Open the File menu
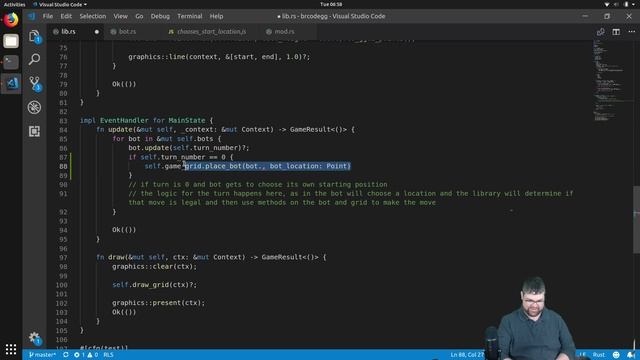 coord(48,16)
